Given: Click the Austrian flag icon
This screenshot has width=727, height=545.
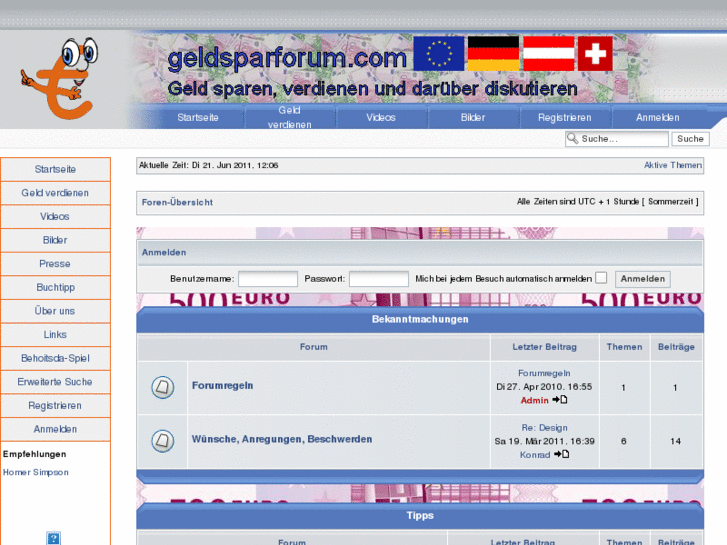Looking at the screenshot, I should (548, 53).
